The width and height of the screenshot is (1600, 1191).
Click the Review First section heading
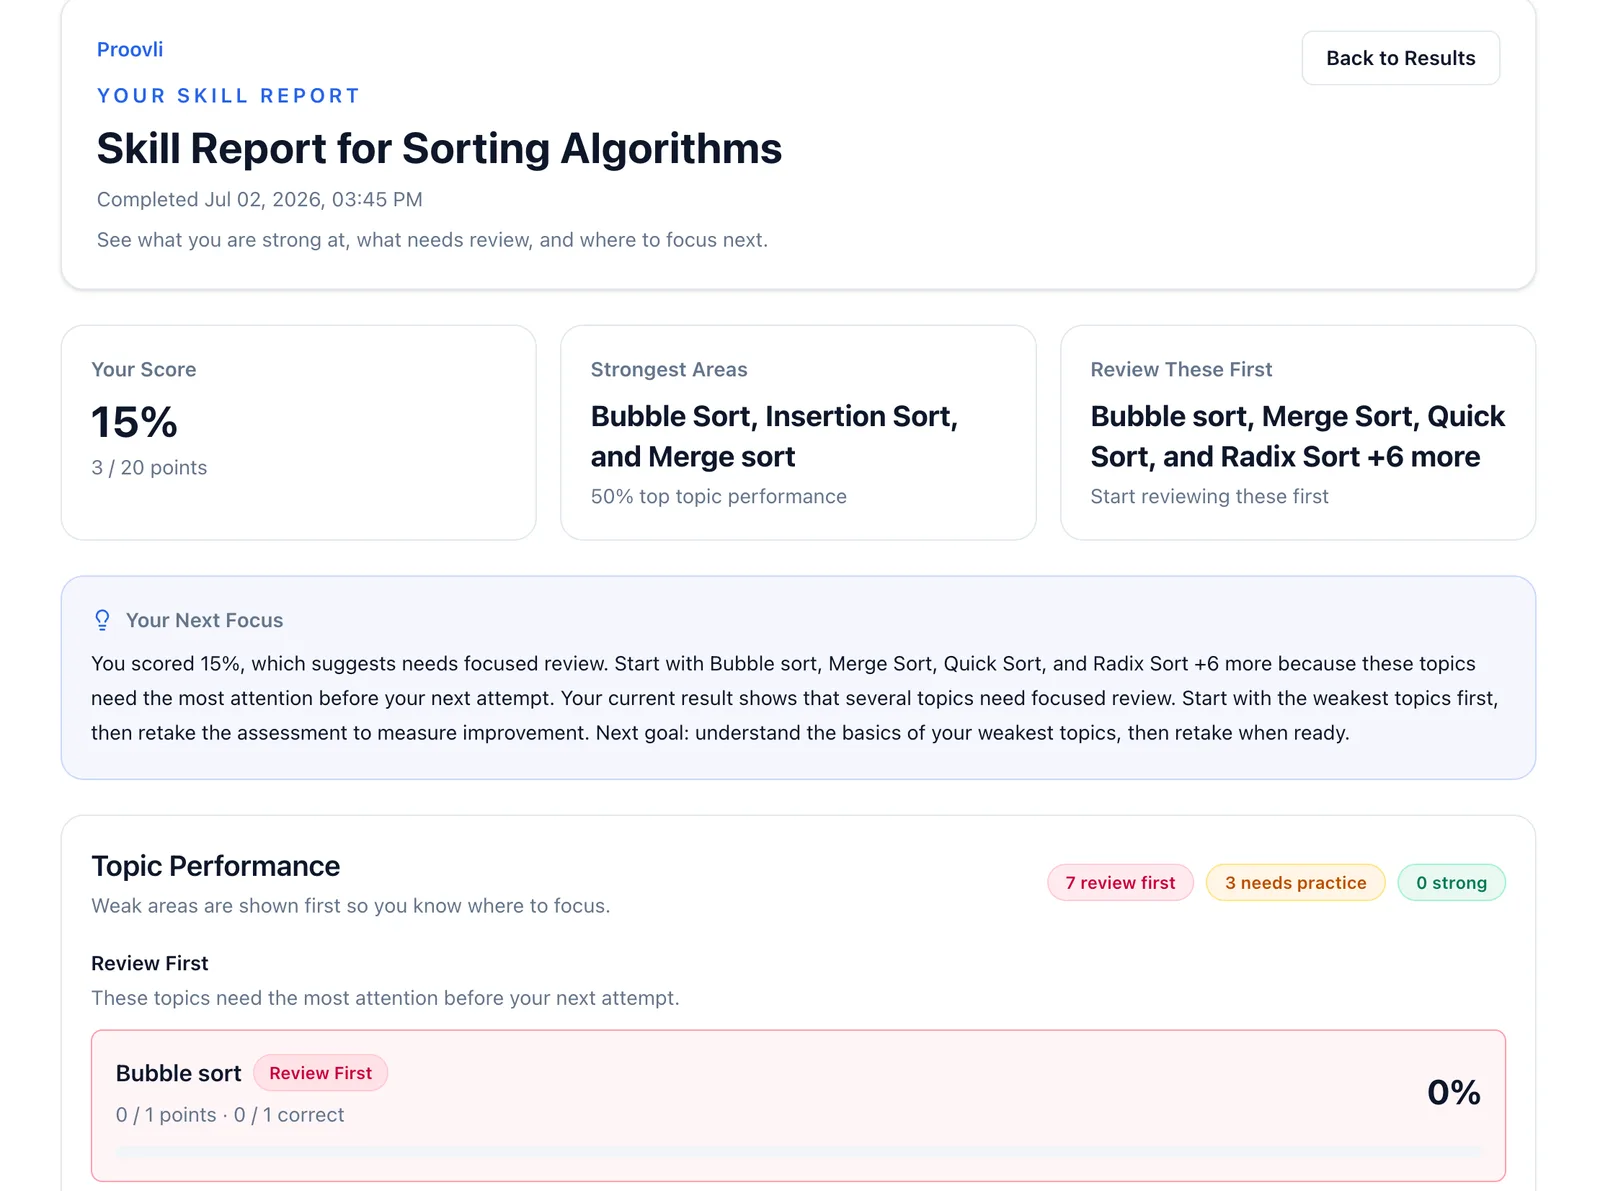click(150, 963)
